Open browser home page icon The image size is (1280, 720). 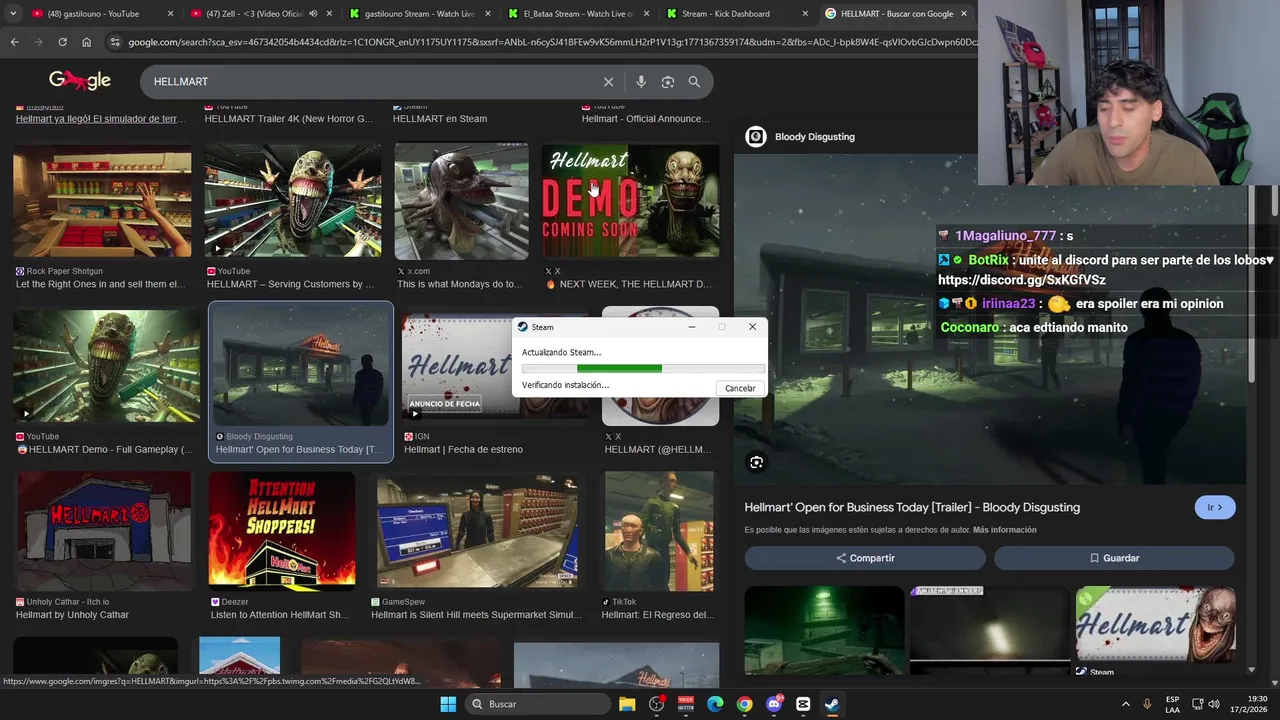(87, 42)
